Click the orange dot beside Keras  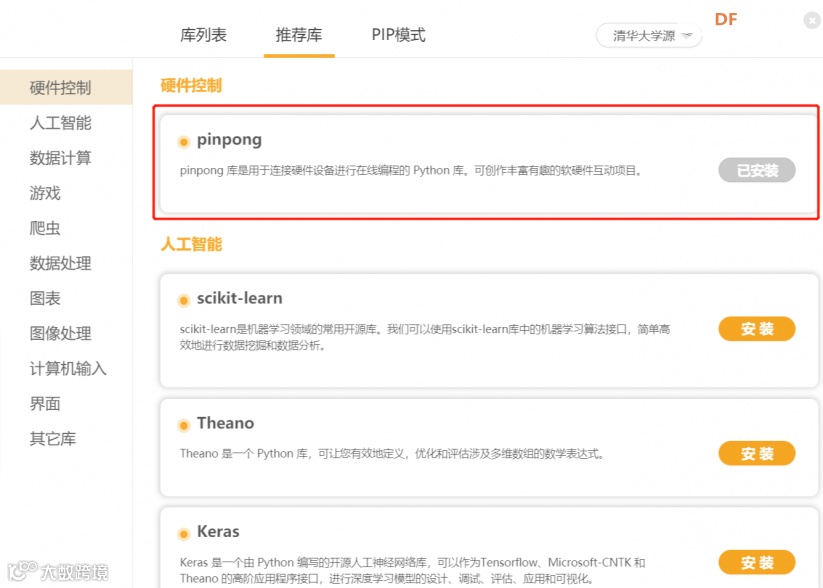click(x=184, y=534)
